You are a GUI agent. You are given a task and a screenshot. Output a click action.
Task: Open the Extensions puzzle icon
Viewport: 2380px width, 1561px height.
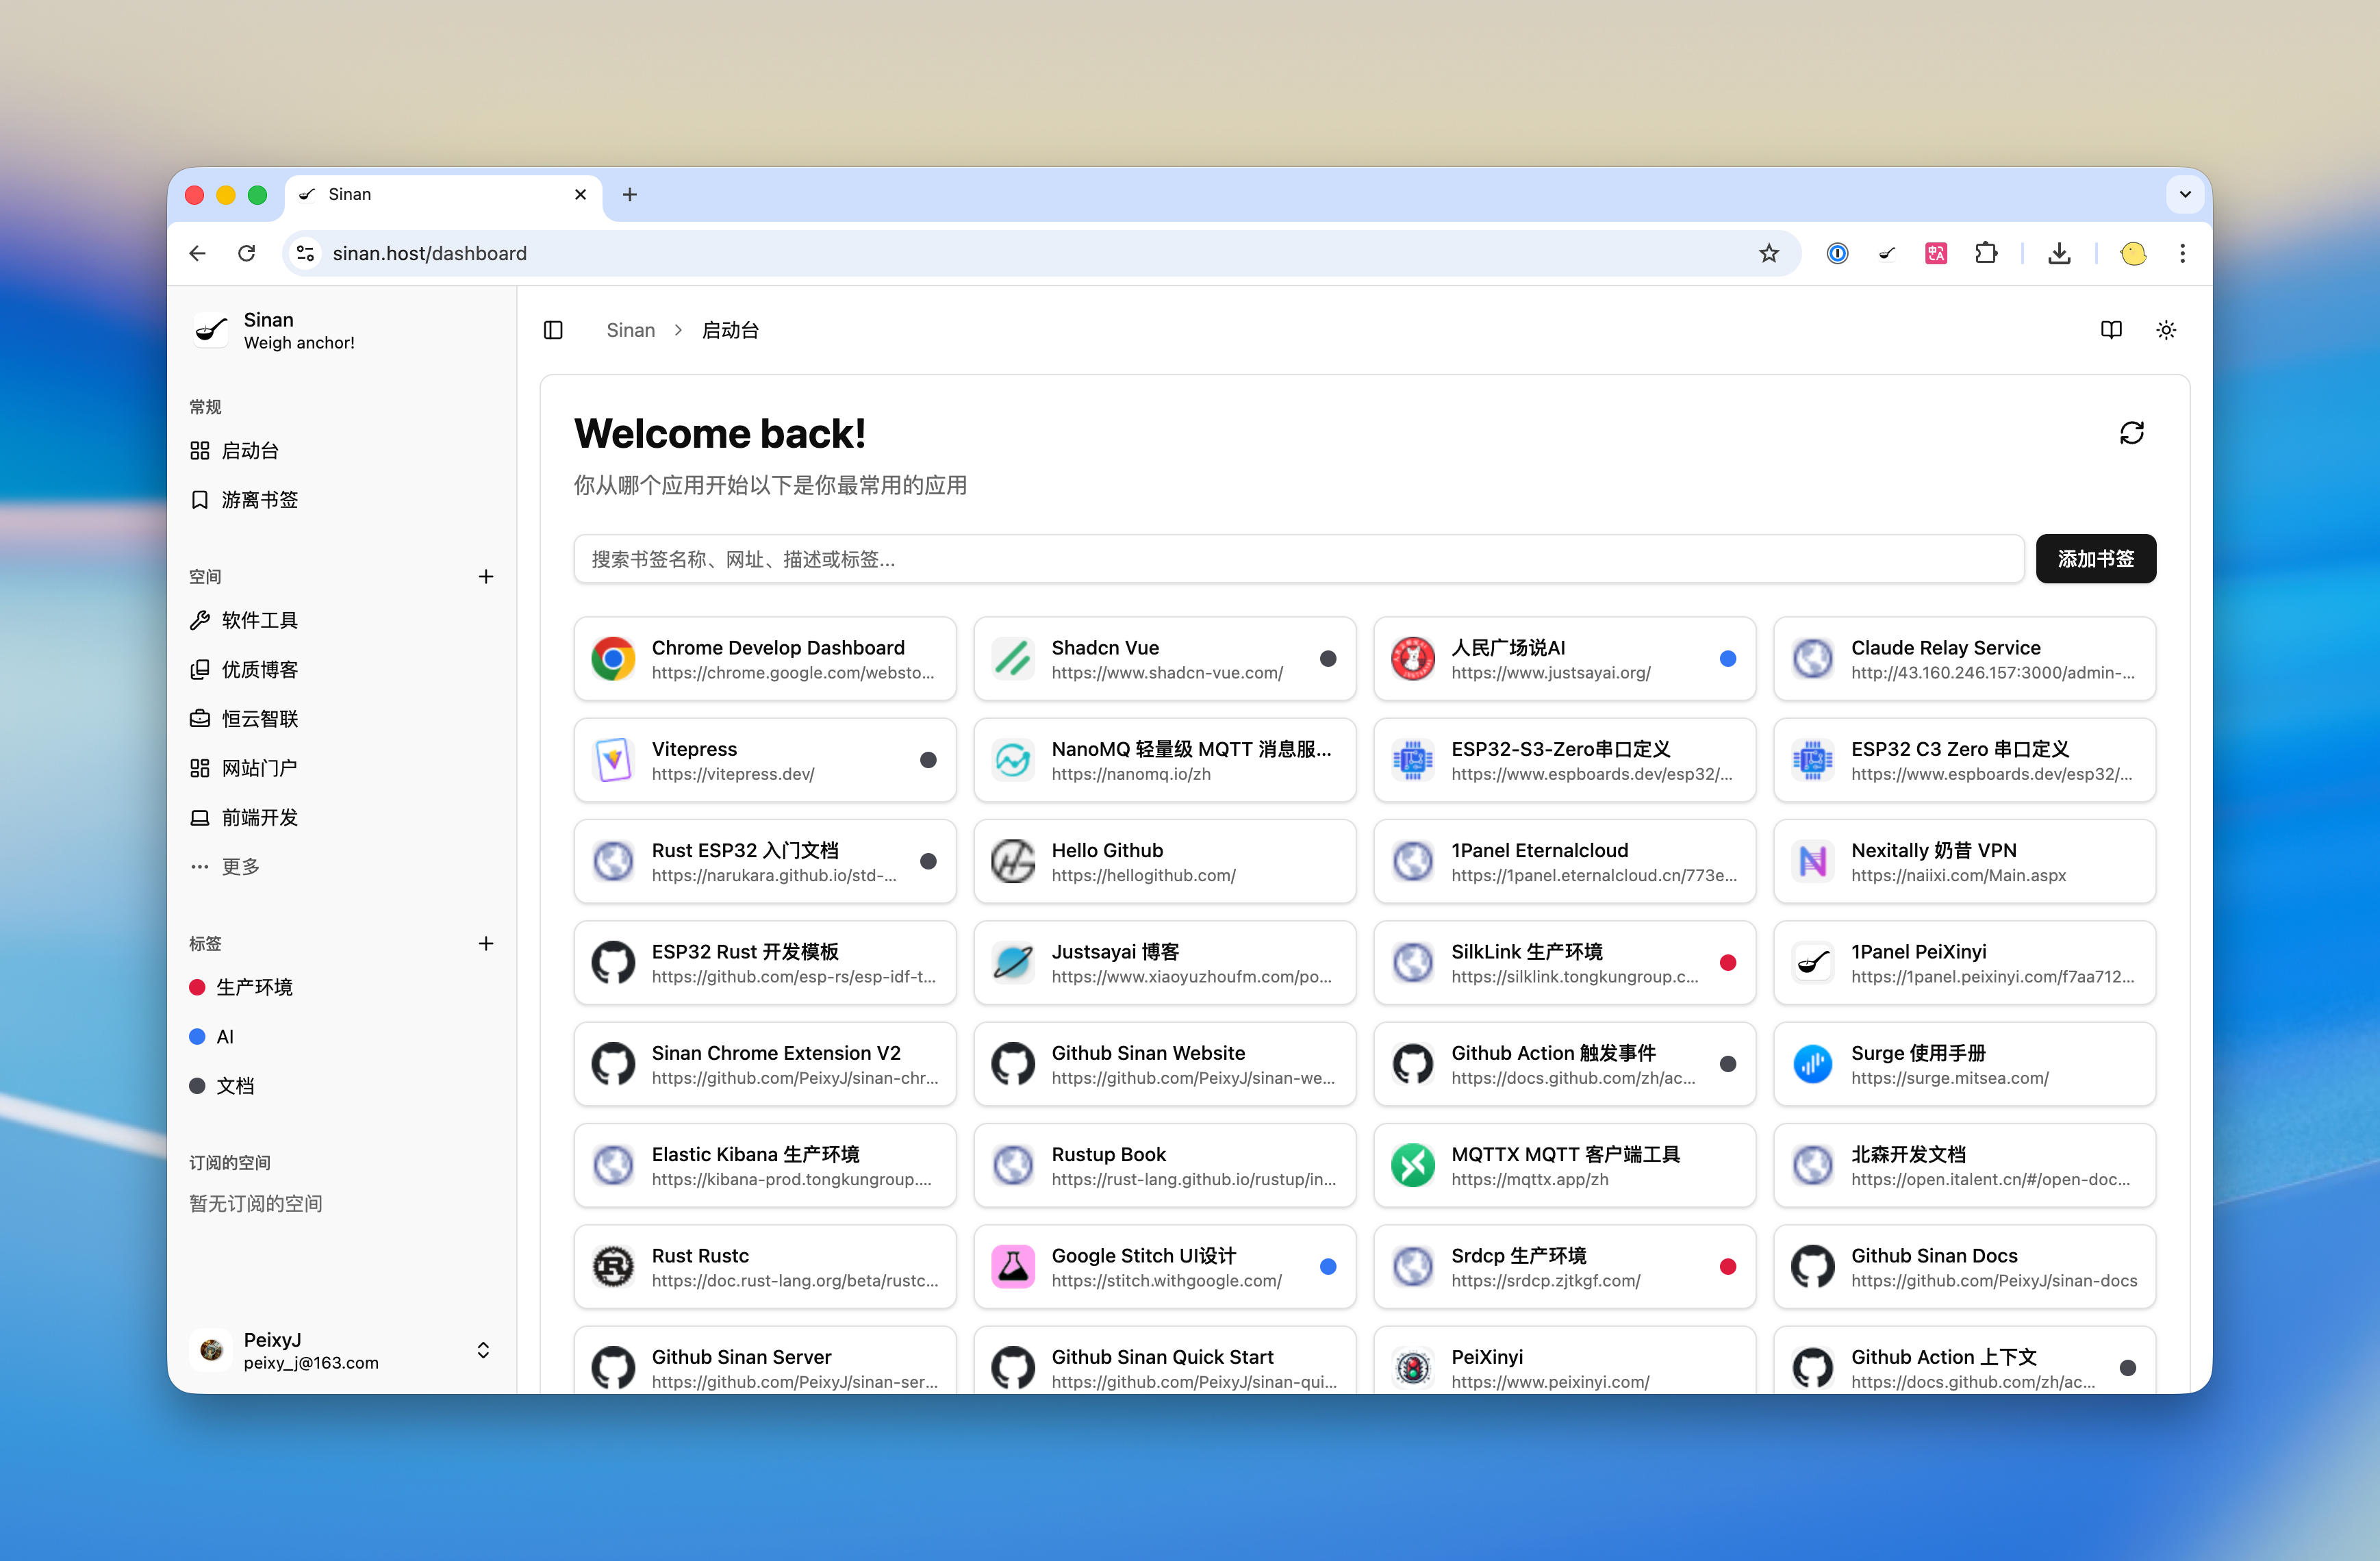(1986, 253)
